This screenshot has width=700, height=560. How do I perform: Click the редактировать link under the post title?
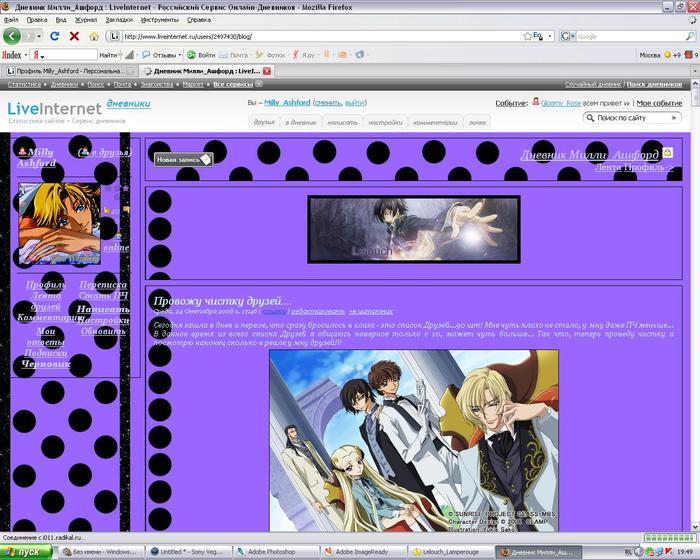pyautogui.click(x=318, y=311)
